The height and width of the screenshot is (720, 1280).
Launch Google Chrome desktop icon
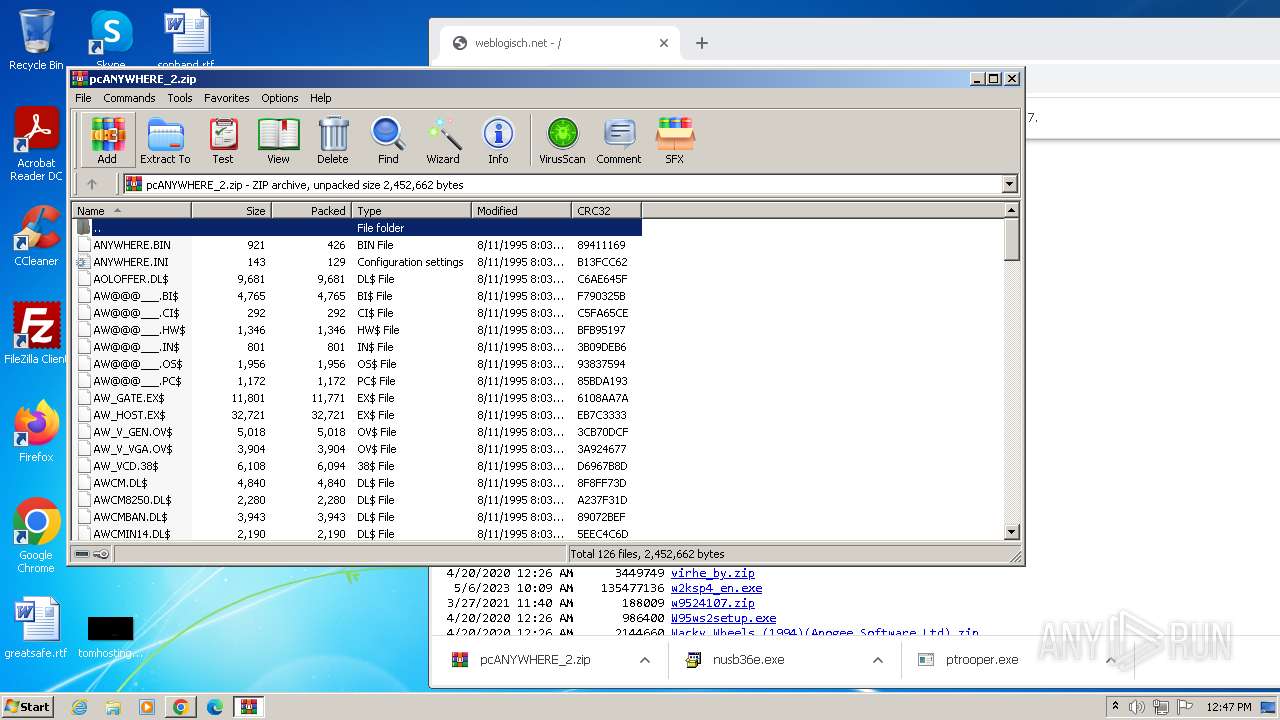(36, 536)
